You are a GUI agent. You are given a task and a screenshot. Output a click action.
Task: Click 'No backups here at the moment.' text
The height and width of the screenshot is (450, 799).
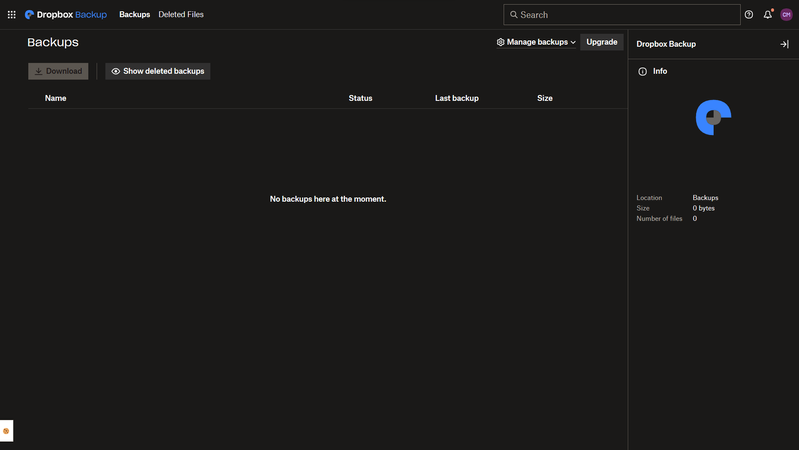328,199
